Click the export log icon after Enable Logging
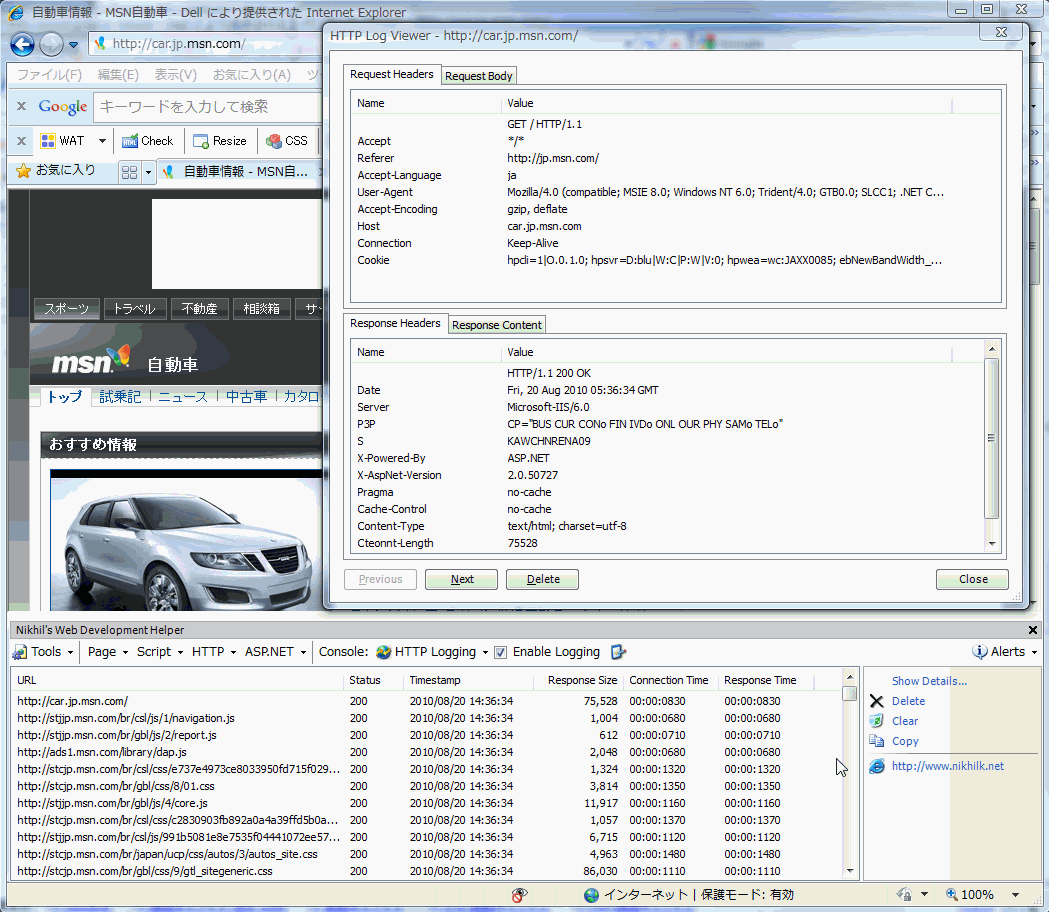The image size is (1049, 912). (x=618, y=652)
